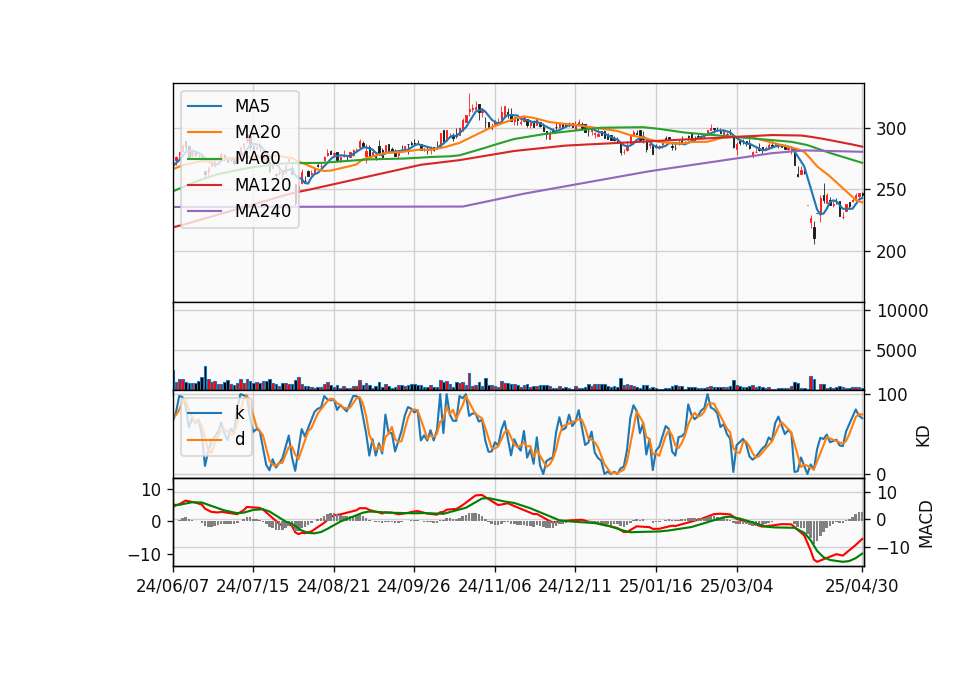960x690 pixels.
Task: Click the 10000 volume axis tick label
Action: [x=902, y=311]
